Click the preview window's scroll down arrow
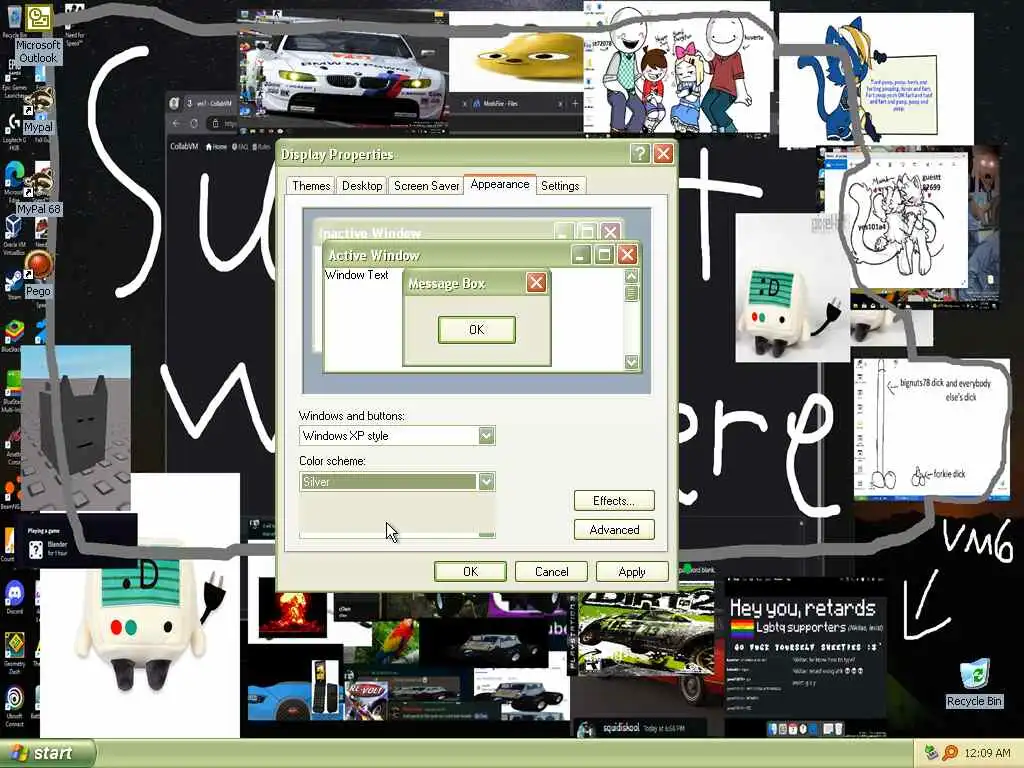Viewport: 1024px width, 768px height. (x=631, y=362)
